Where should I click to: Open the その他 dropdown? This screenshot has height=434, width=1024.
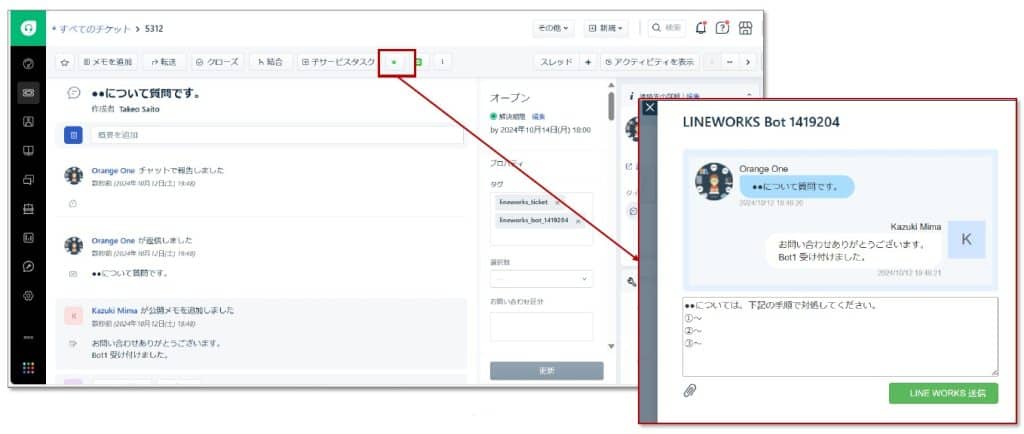(x=553, y=28)
